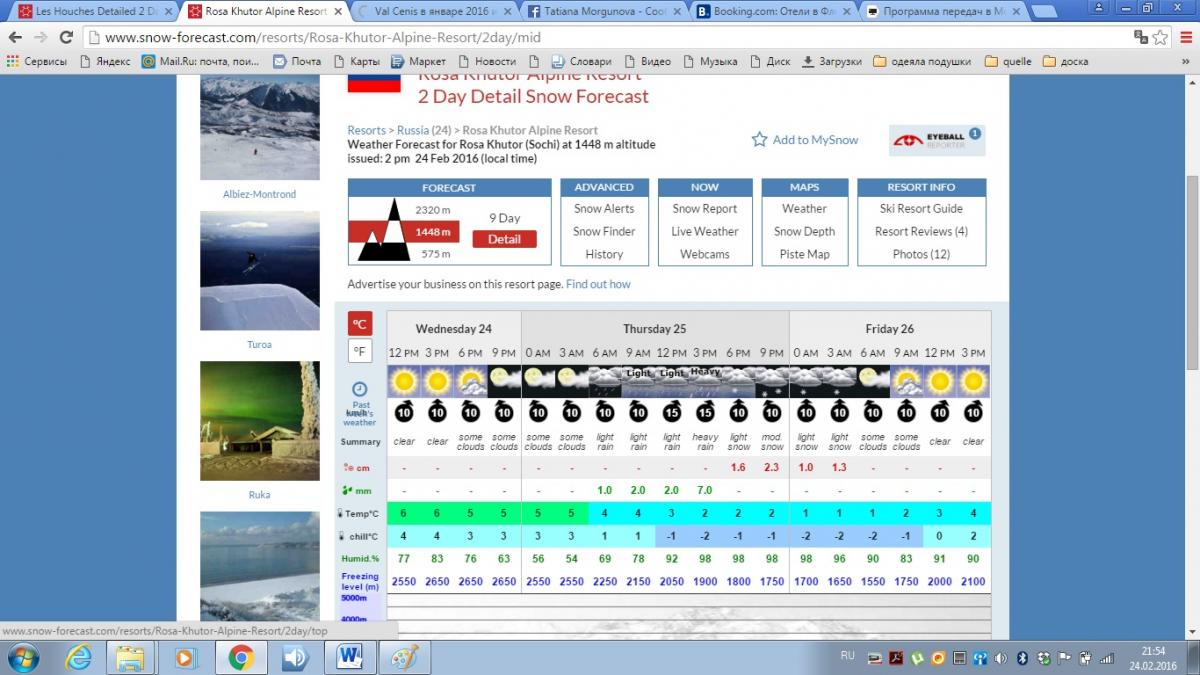Viewport: 1200px width, 675px height.
Task: Open the одеяла подушки bookmark folder
Action: pos(921,61)
